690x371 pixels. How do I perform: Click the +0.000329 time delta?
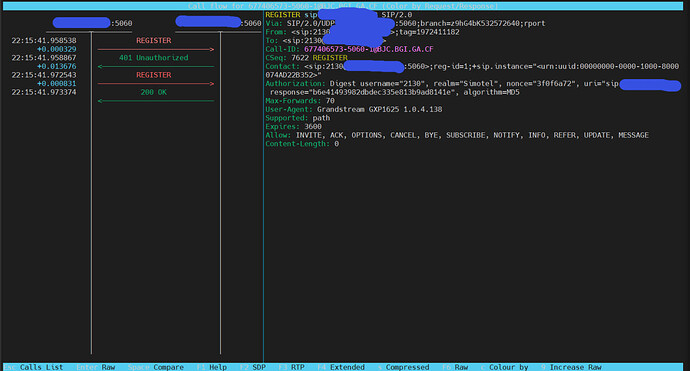(57, 49)
